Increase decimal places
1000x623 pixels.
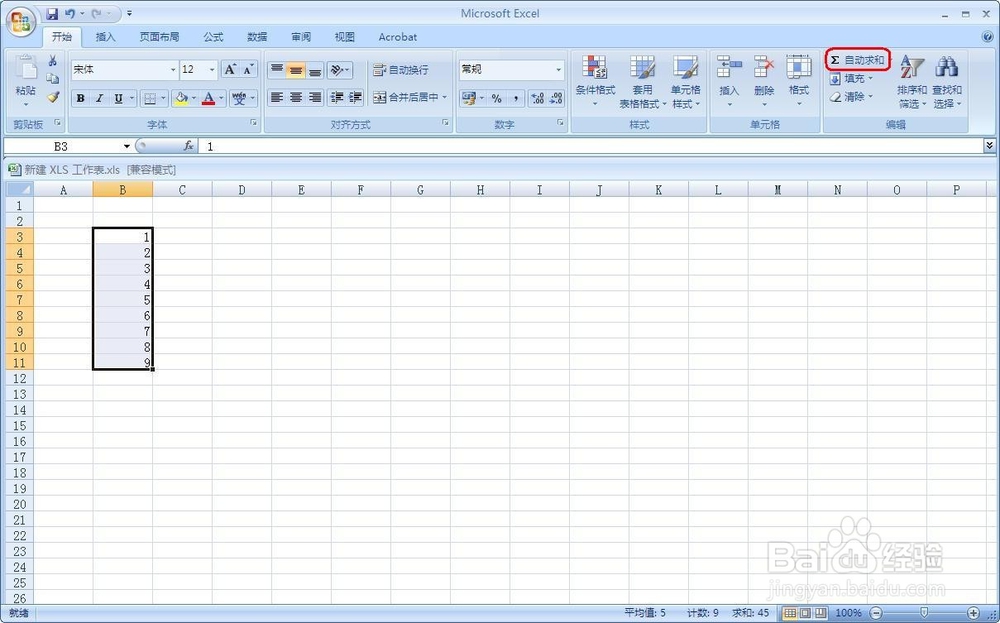[538, 98]
